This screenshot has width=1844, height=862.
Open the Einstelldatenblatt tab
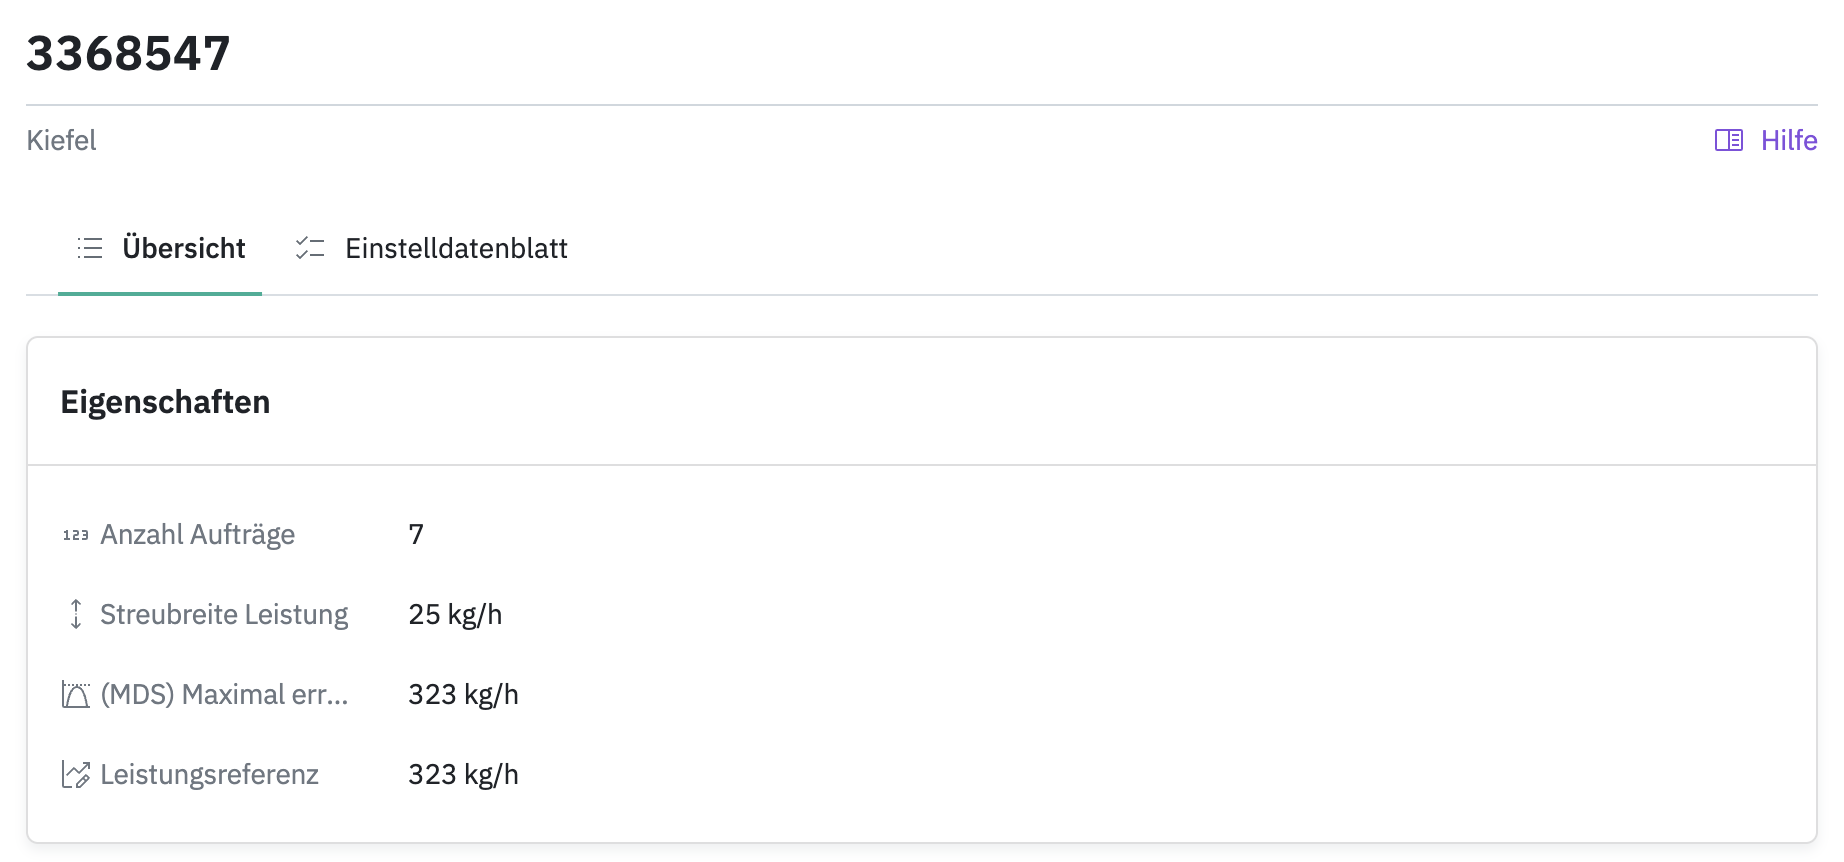click(456, 248)
